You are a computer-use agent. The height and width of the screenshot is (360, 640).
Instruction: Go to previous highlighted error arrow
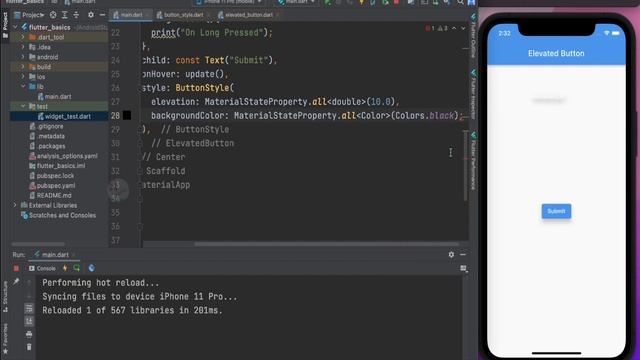click(x=454, y=28)
